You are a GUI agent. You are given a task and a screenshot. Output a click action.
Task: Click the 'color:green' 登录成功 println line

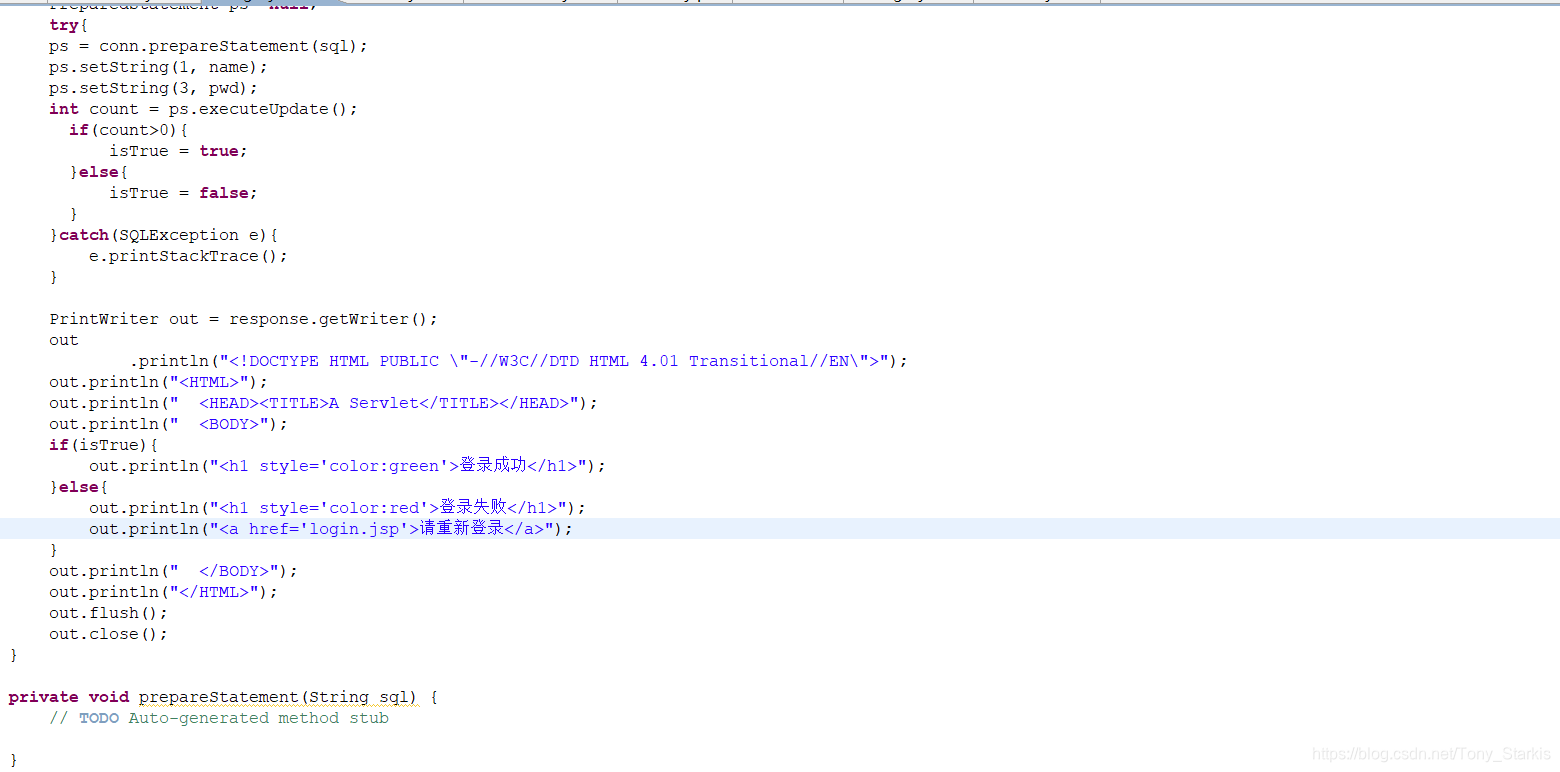(347, 466)
